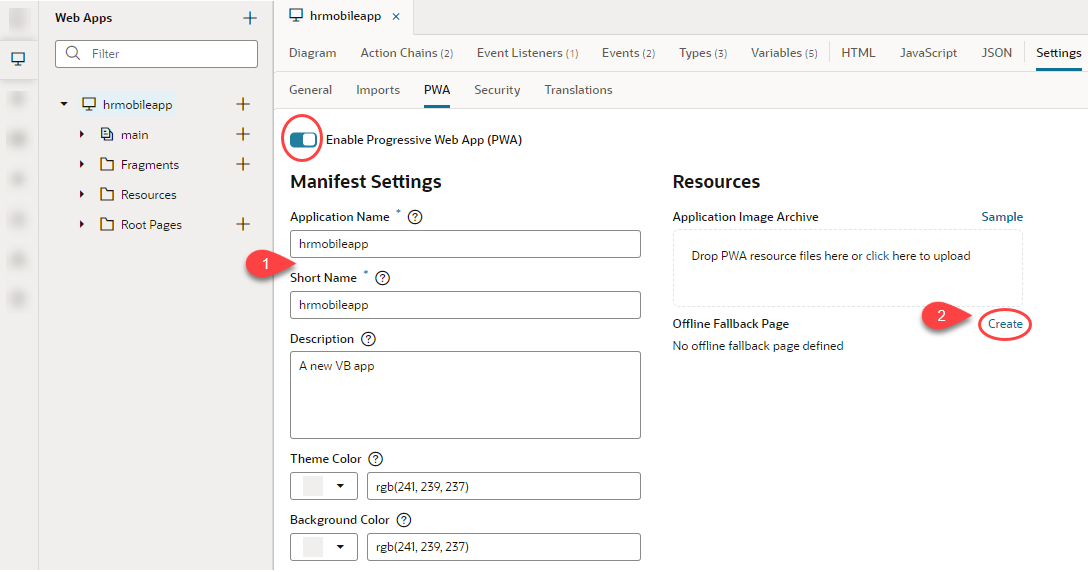Click the Theme Color swatch
The image size is (1088, 572).
click(313, 486)
